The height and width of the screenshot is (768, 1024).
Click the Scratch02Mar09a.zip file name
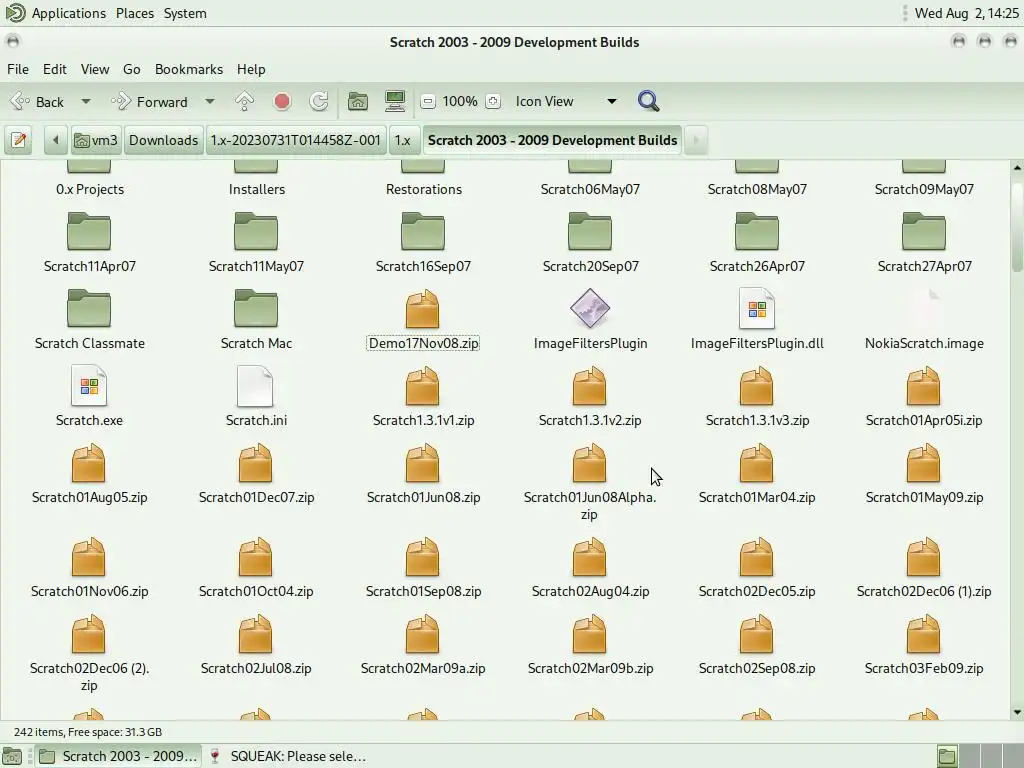423,668
